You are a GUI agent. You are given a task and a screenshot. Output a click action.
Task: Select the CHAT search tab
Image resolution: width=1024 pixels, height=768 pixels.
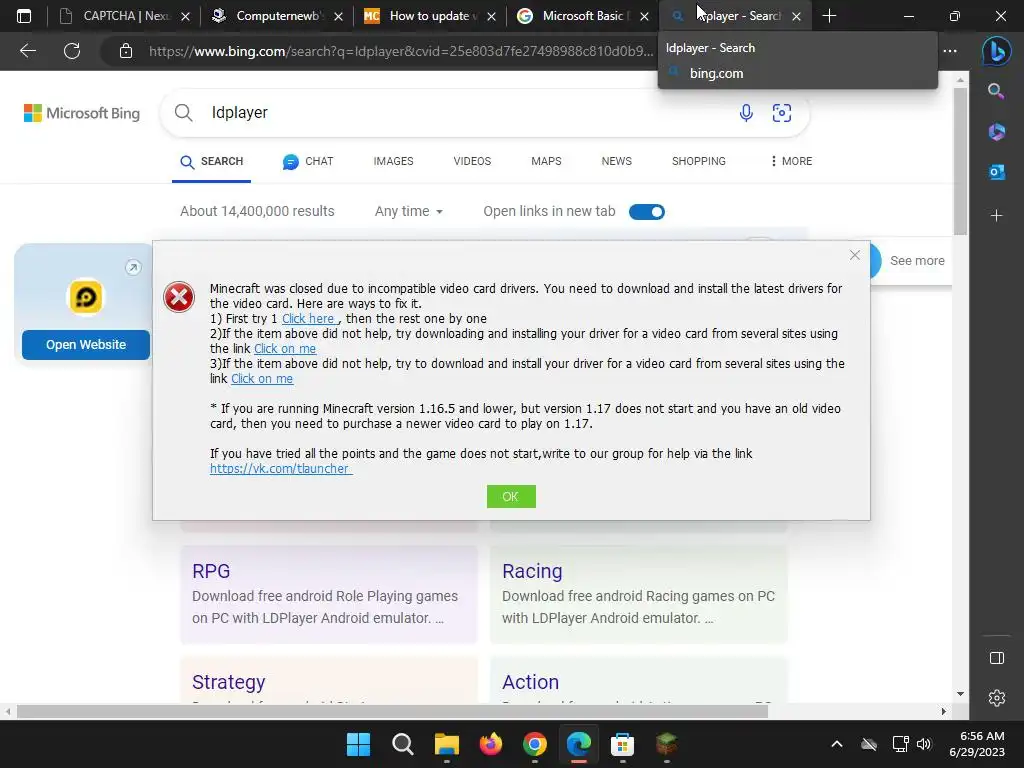[x=308, y=161]
